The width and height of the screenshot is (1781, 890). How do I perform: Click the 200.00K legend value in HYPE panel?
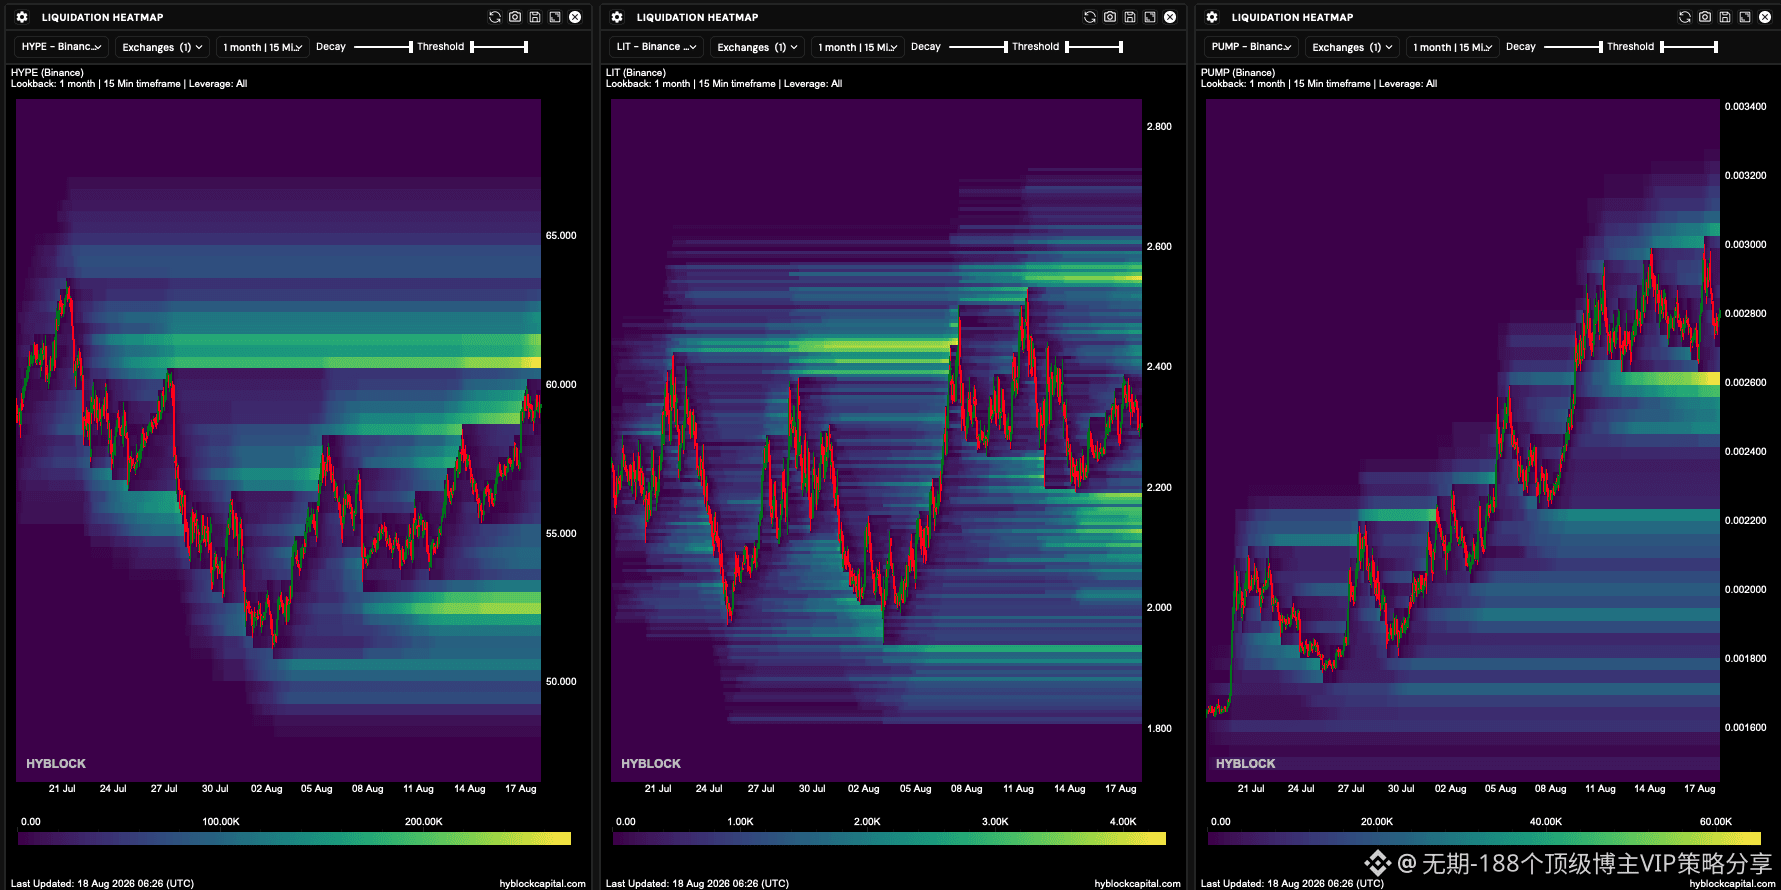pos(424,822)
